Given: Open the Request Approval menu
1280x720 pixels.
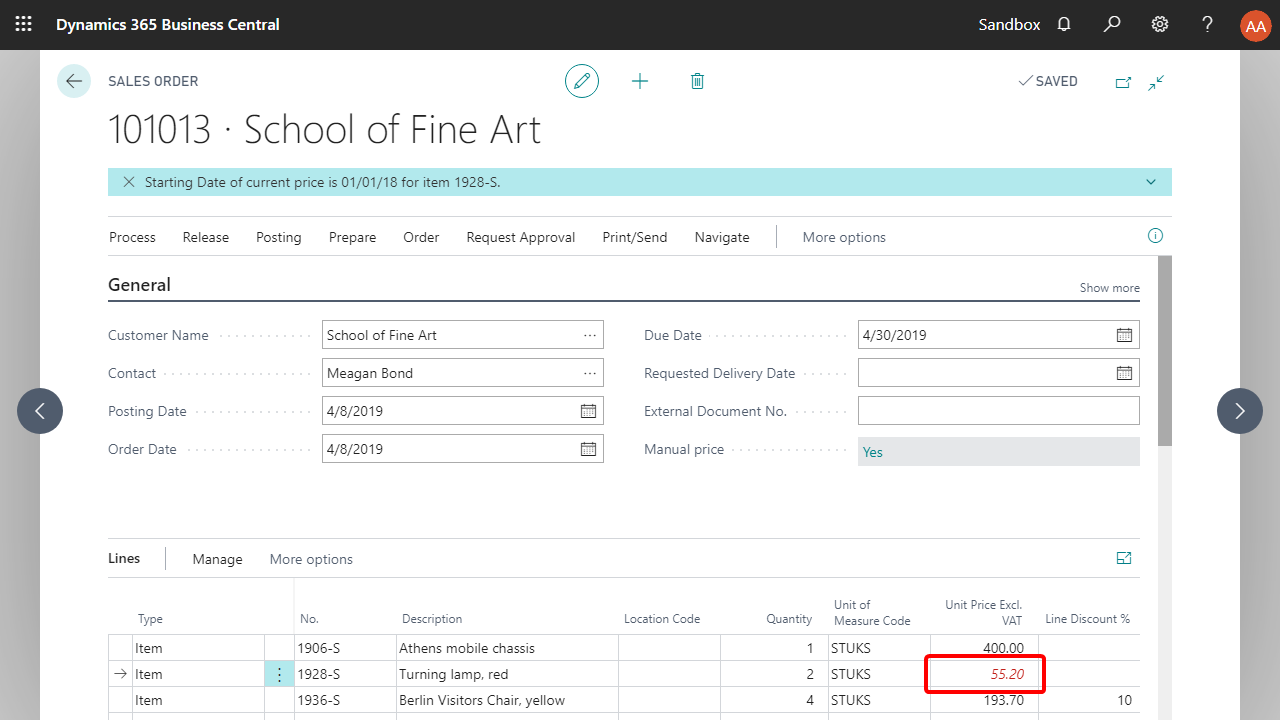Looking at the screenshot, I should [x=520, y=237].
